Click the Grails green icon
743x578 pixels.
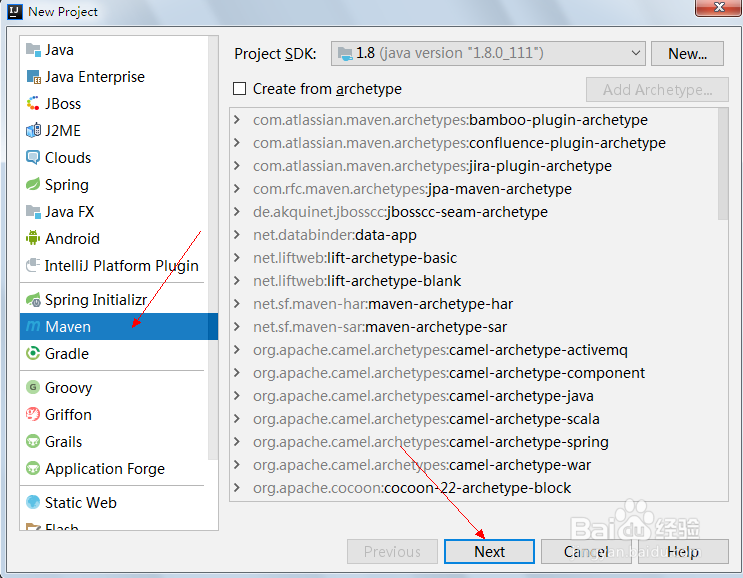click(33, 442)
